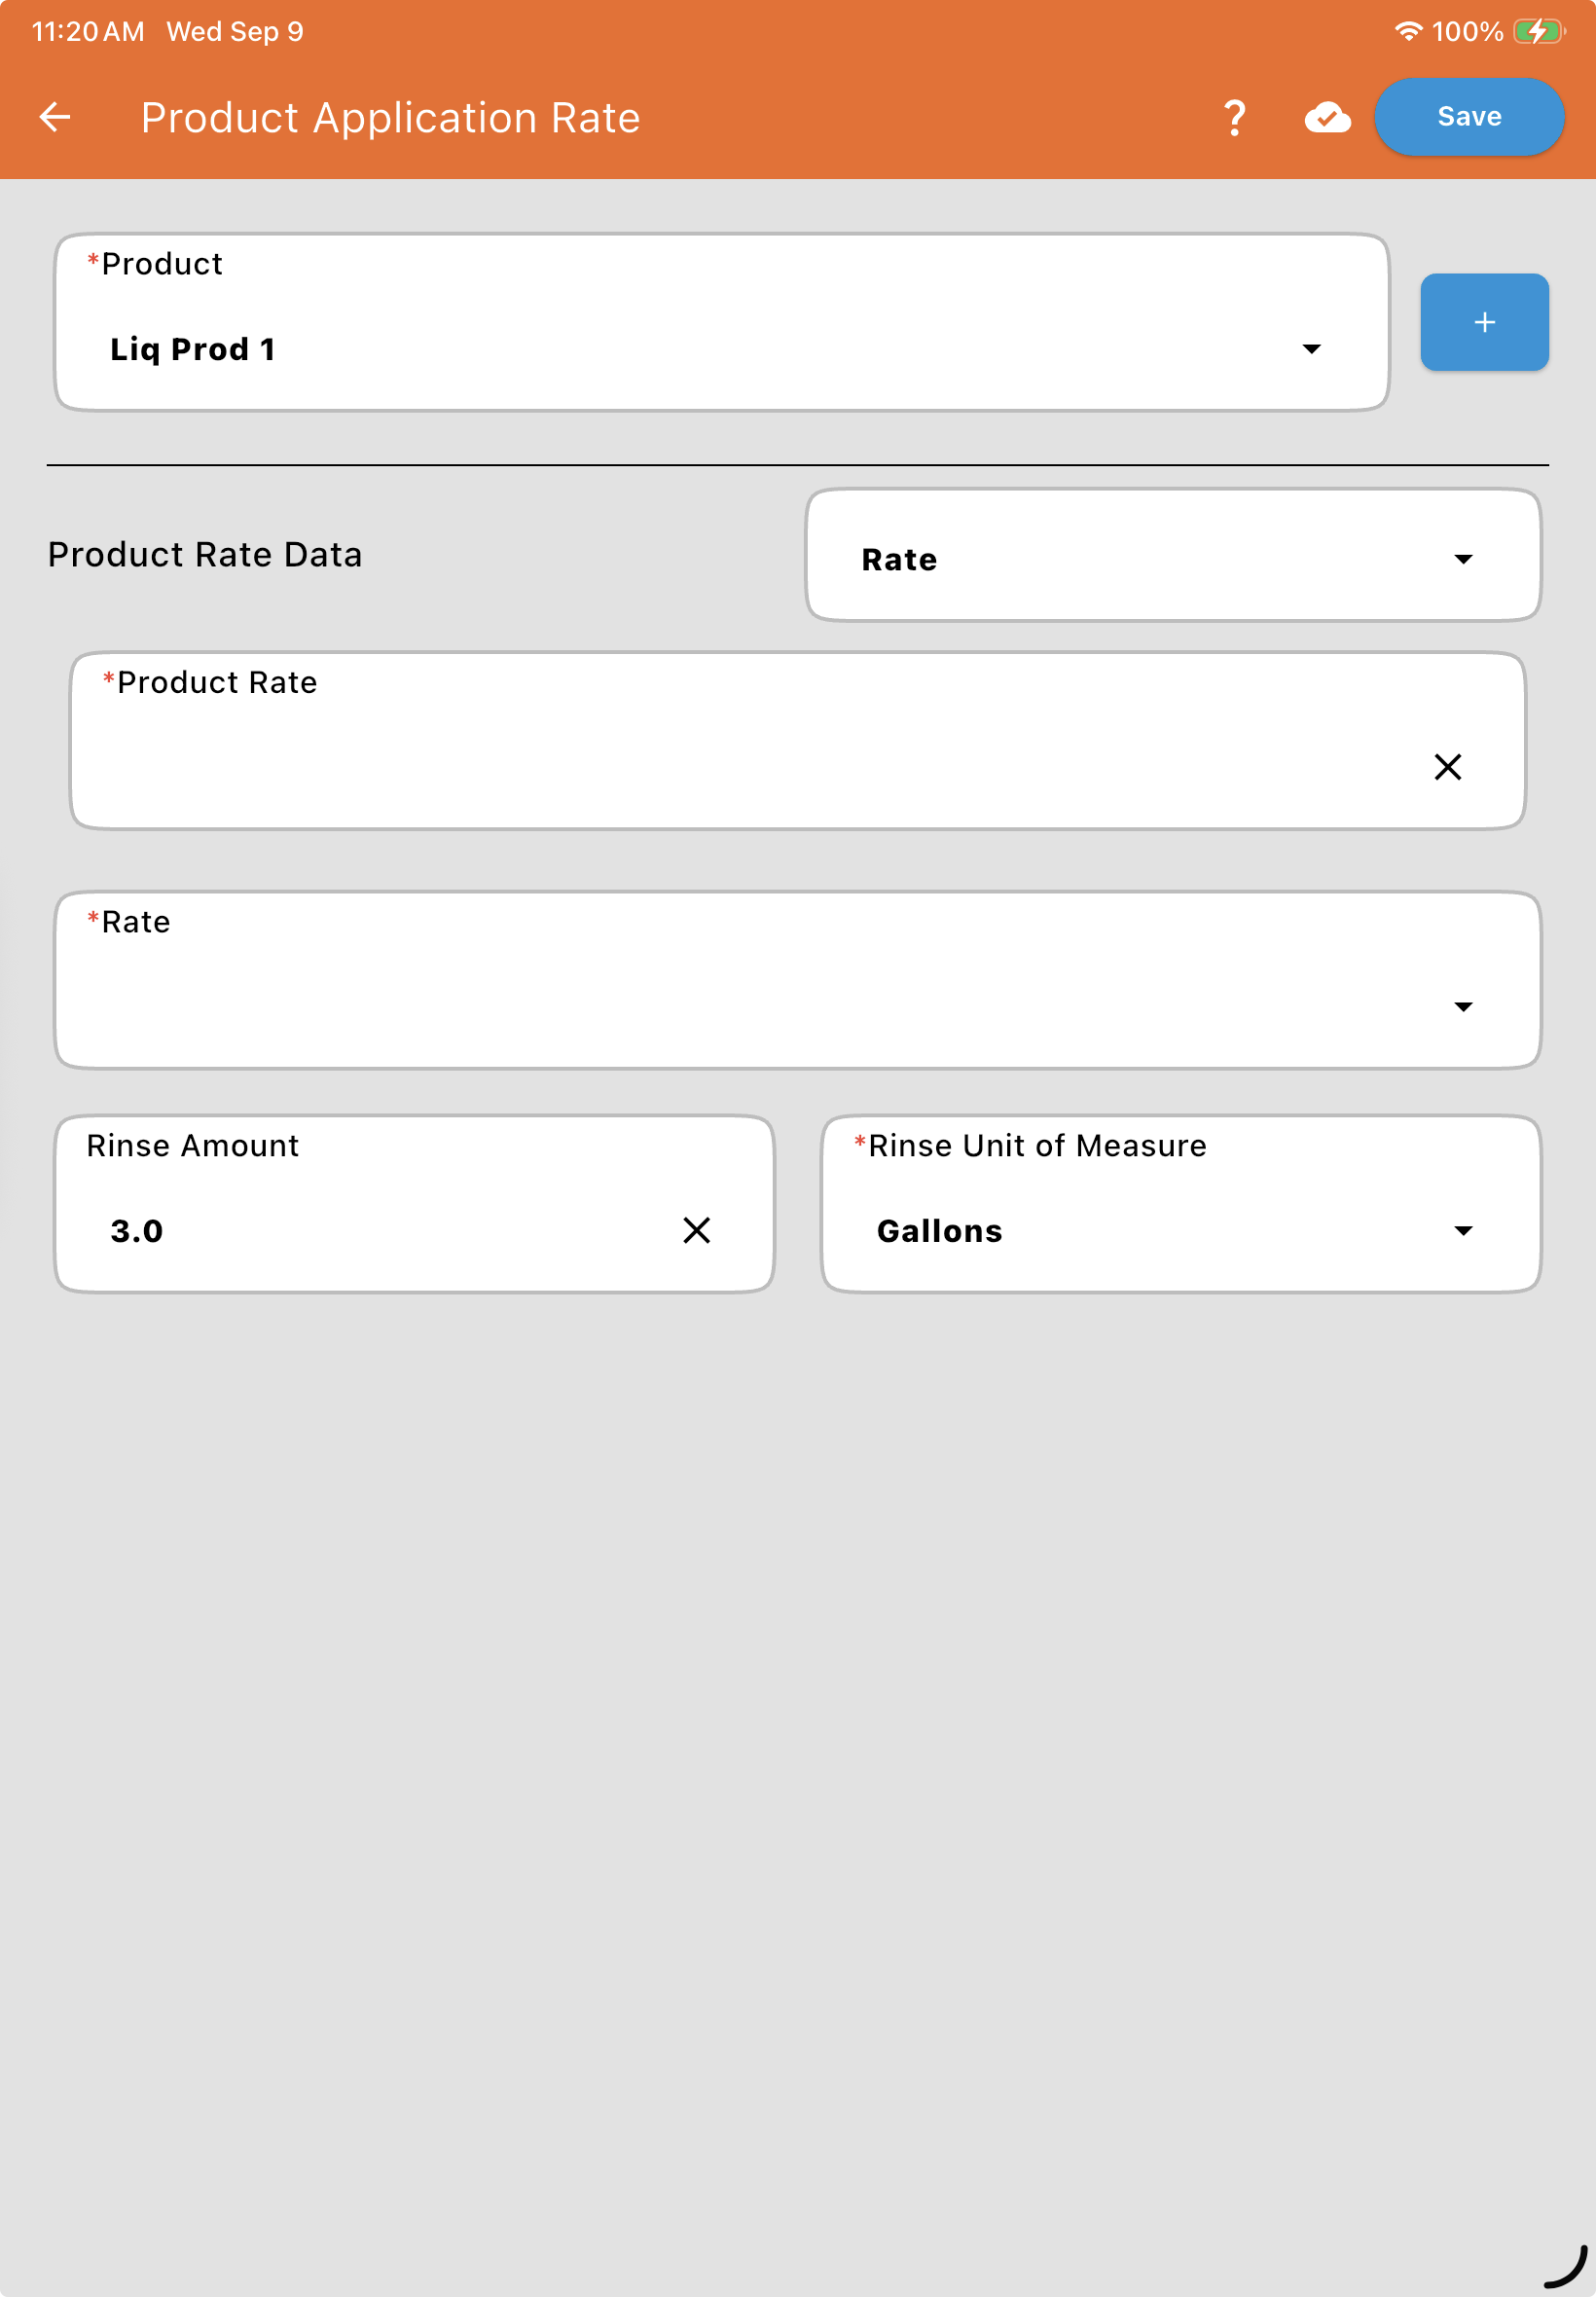Tap the Wi-Fi icon in status bar
Viewport: 1596px width, 2297px height.
(x=1408, y=32)
